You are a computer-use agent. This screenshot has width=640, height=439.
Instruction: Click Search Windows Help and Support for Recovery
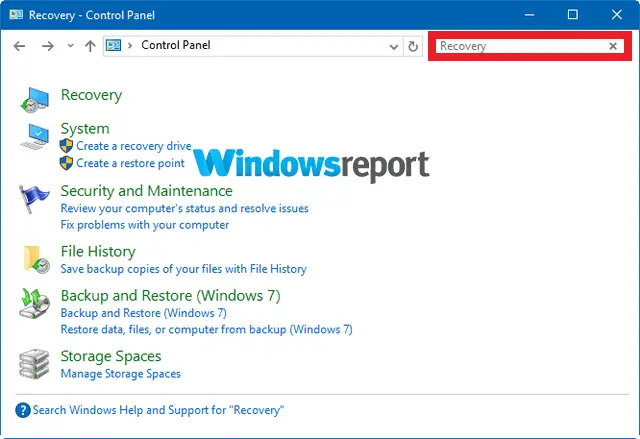[x=158, y=410]
